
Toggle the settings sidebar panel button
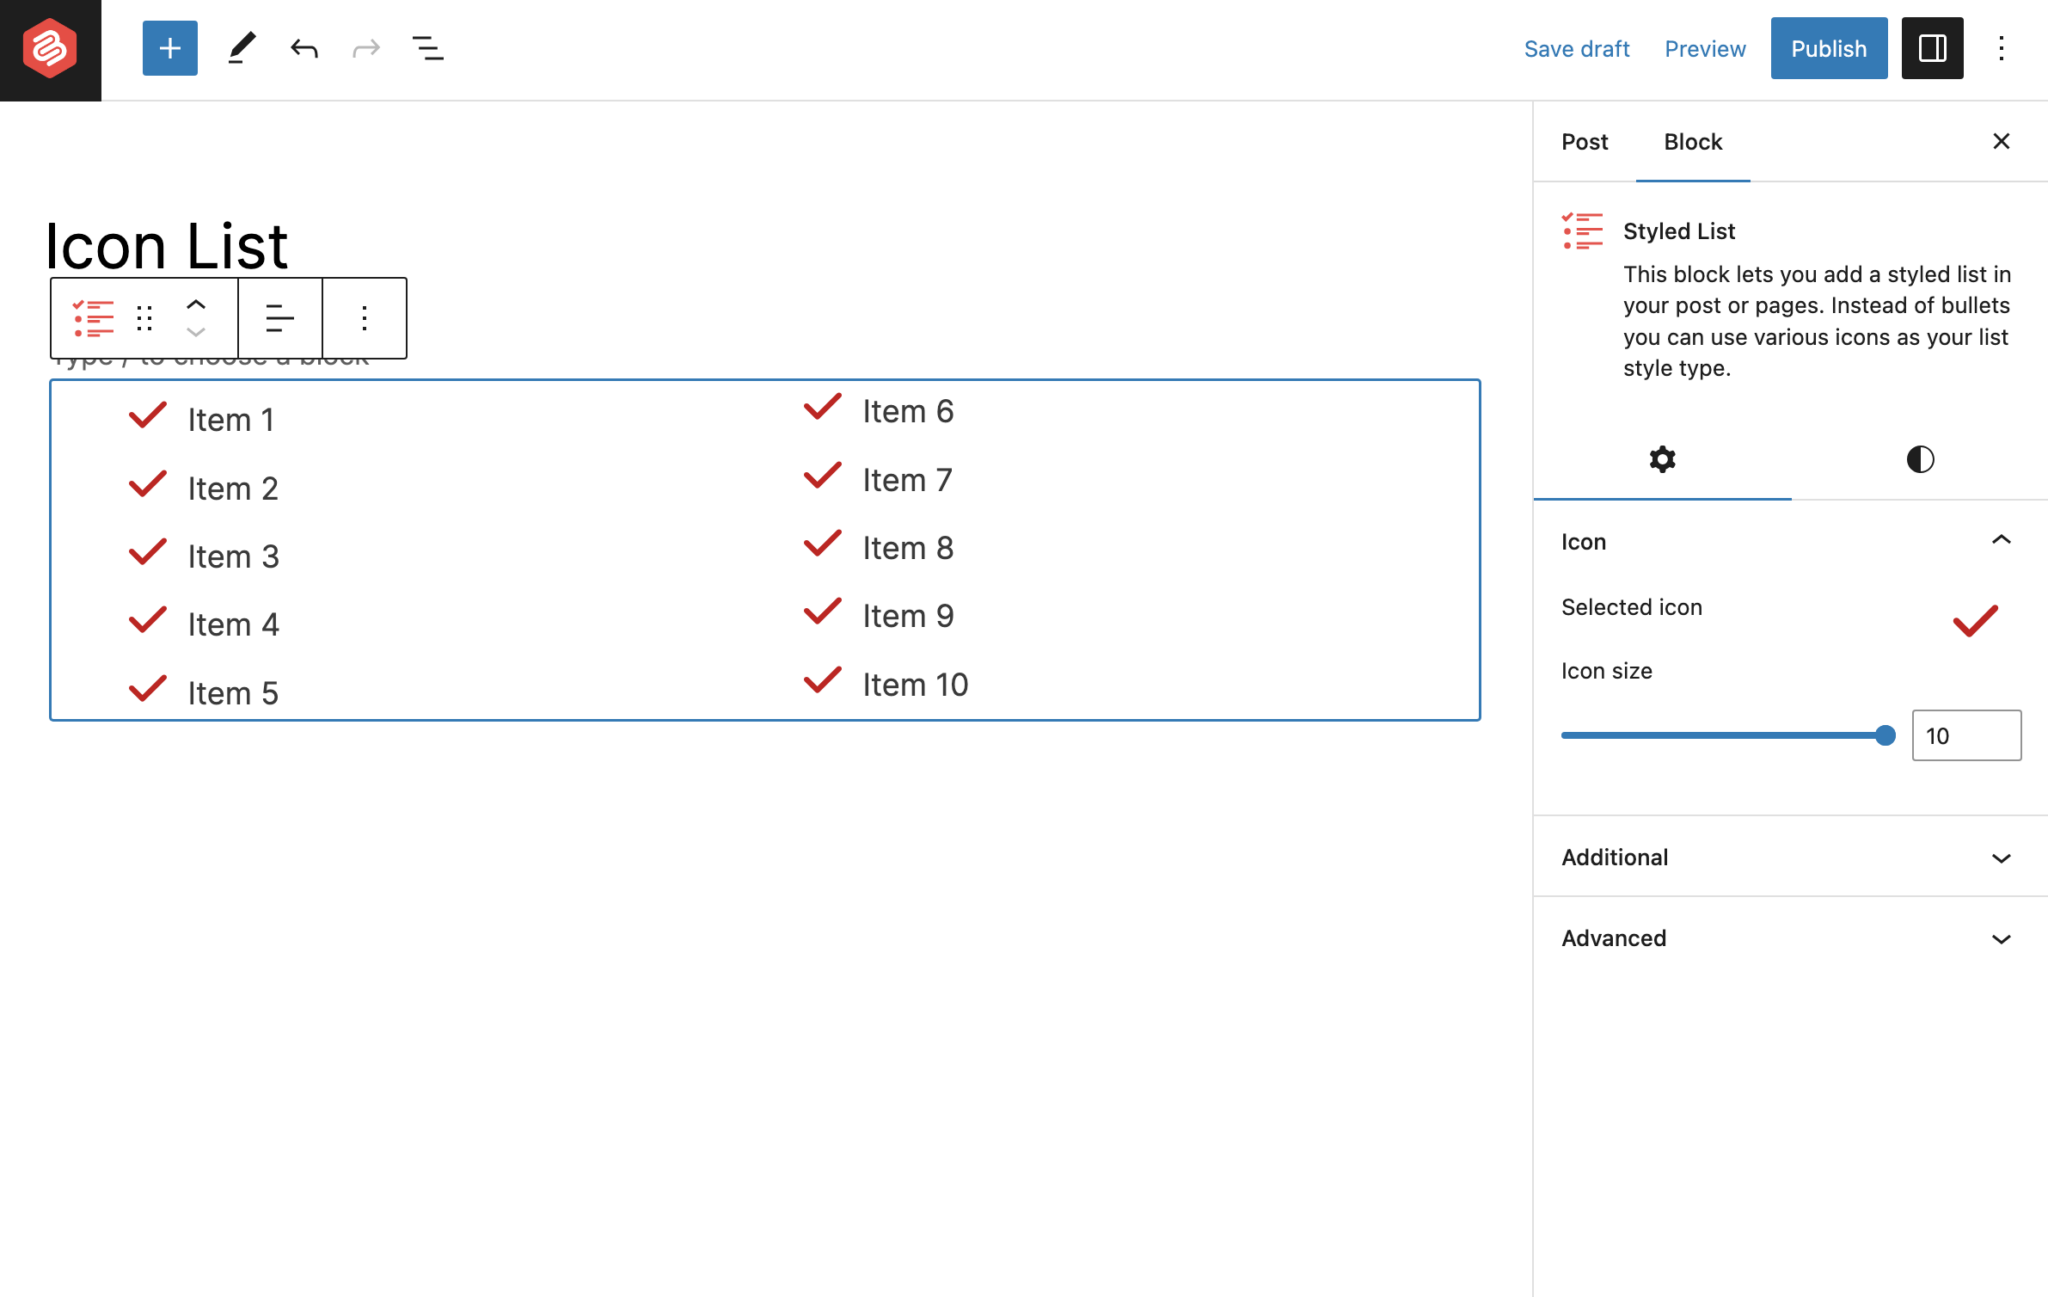point(1932,48)
